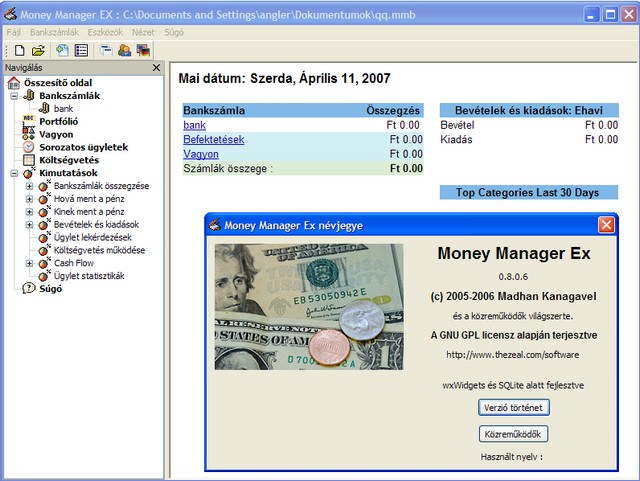The image size is (640, 481).
Task: Open a database with the folder icon
Action: click(x=38, y=51)
